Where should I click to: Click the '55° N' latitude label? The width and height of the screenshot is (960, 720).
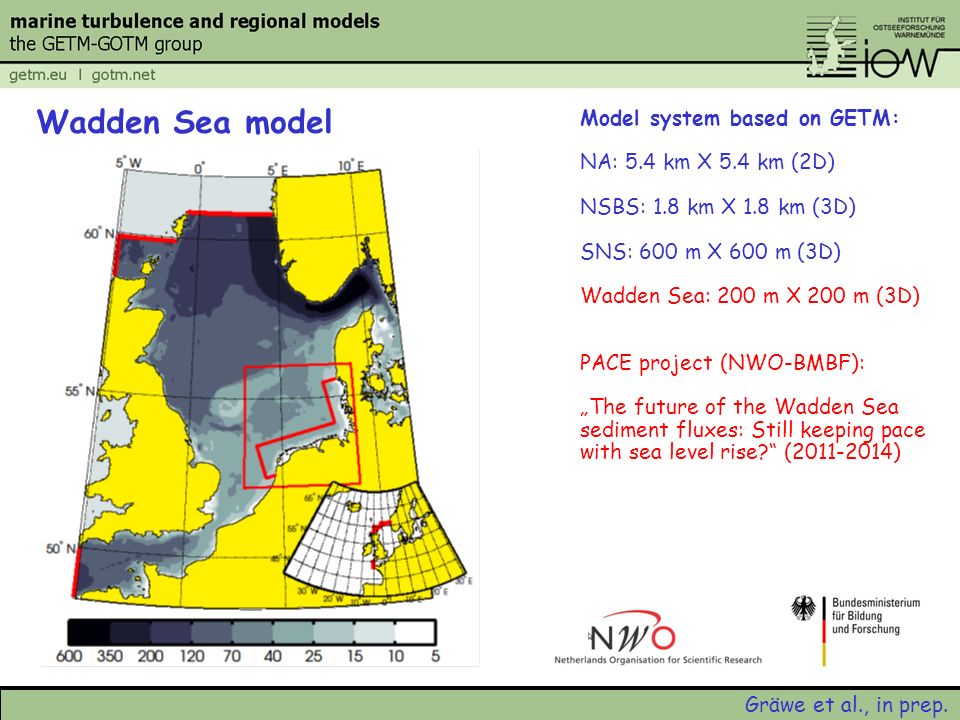[80, 391]
